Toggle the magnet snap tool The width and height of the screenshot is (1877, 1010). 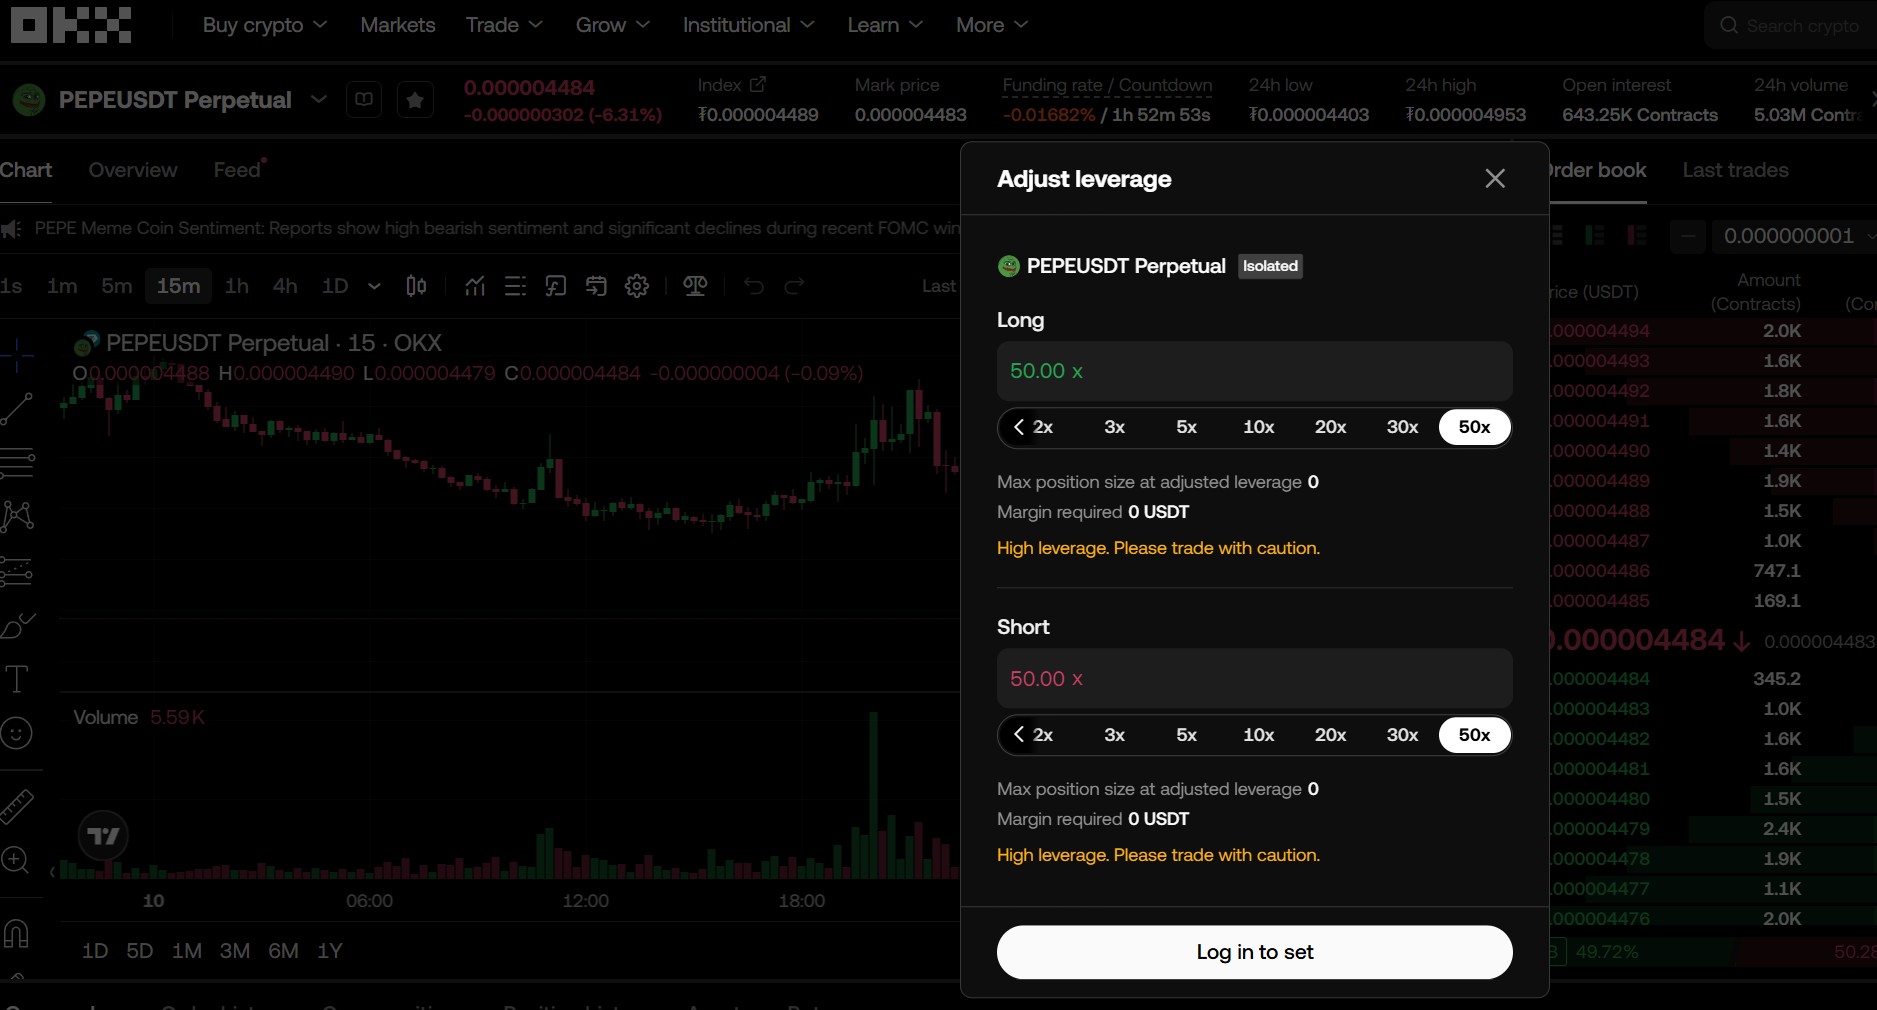(17, 933)
